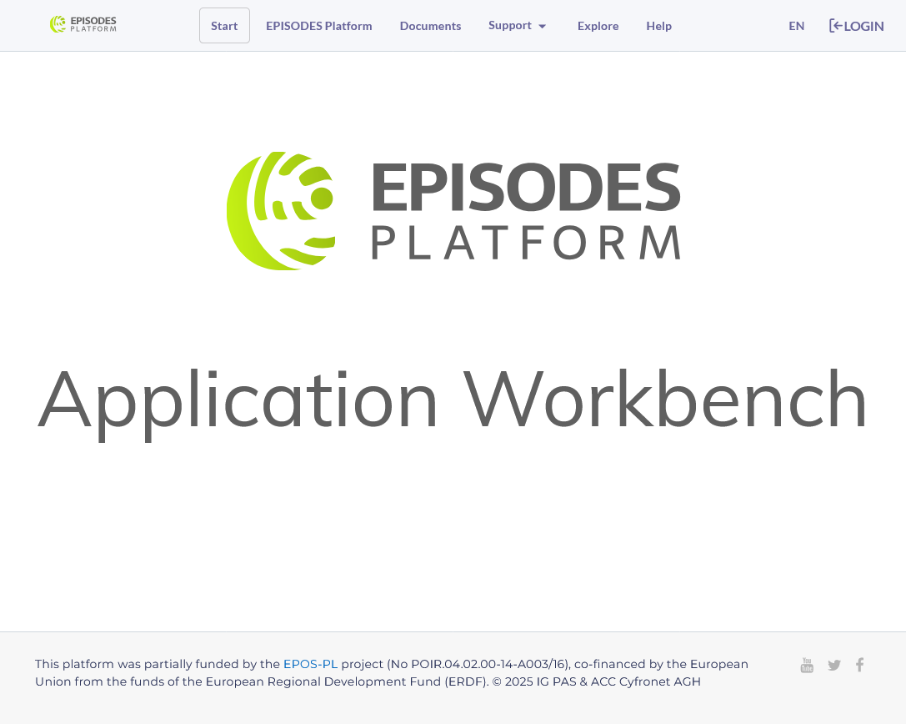
Task: Click the EPISODES Platform logo in navbar
Action: coord(83,24)
